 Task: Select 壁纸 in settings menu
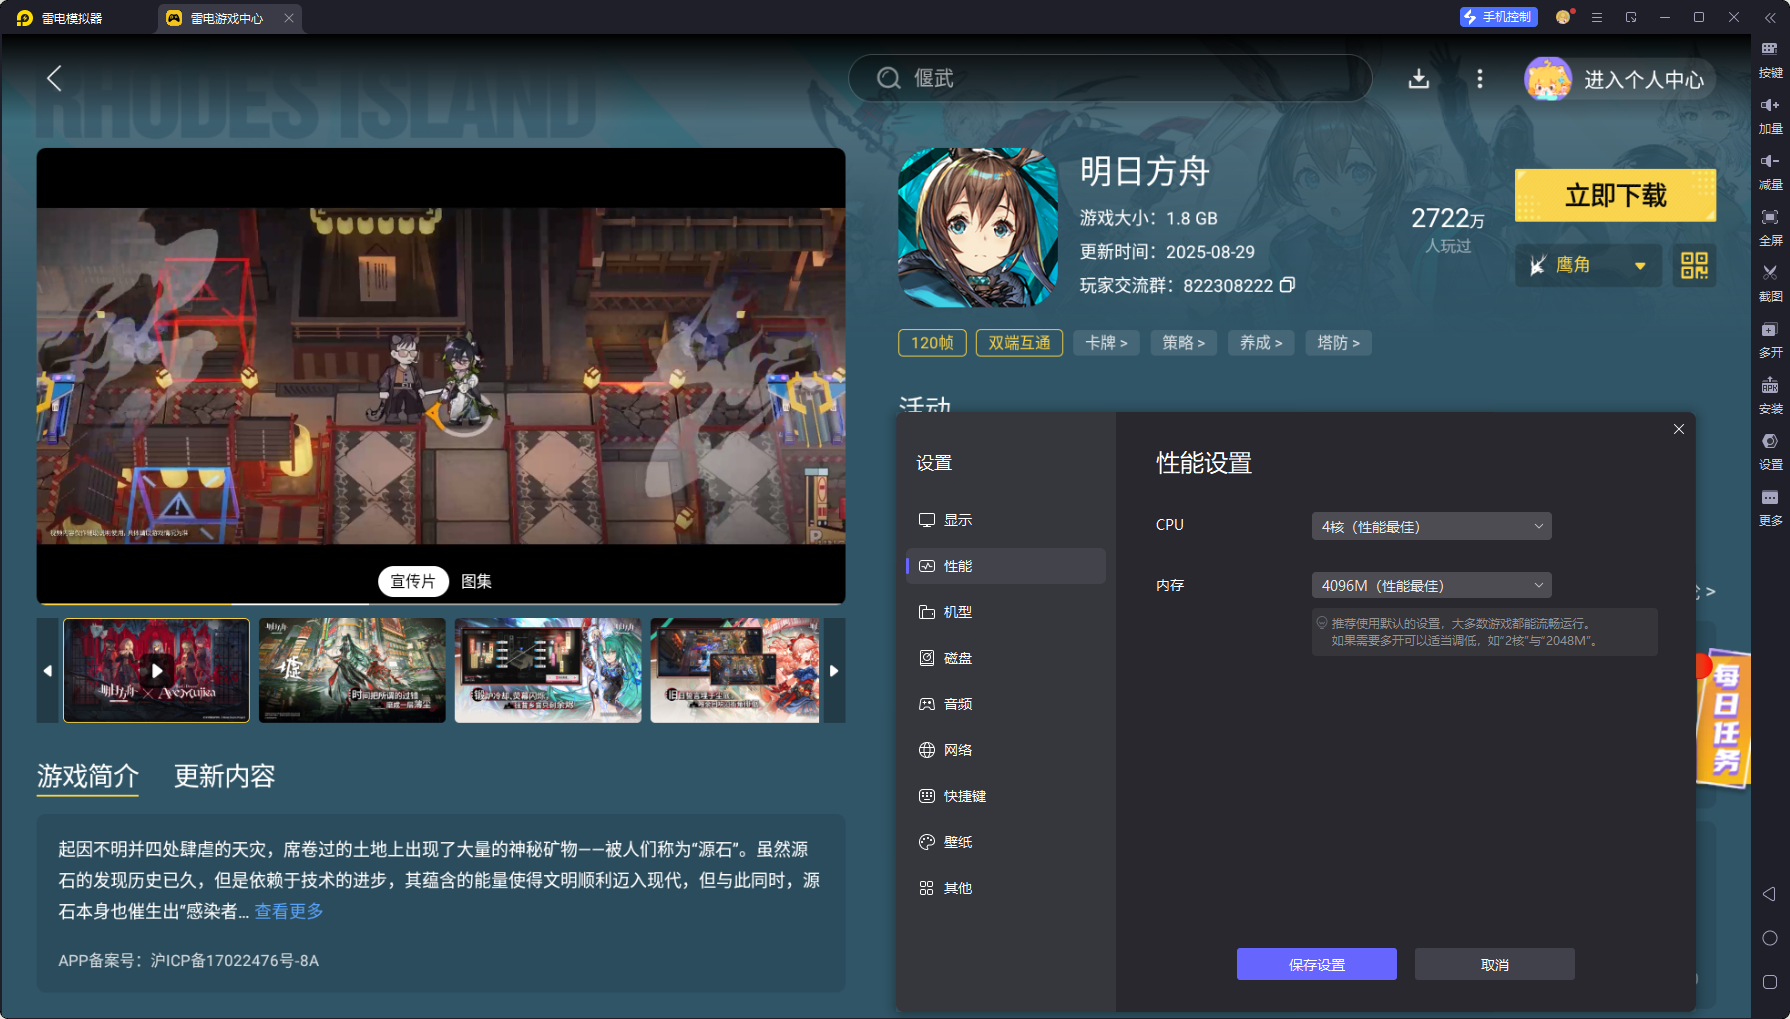[1005, 842]
